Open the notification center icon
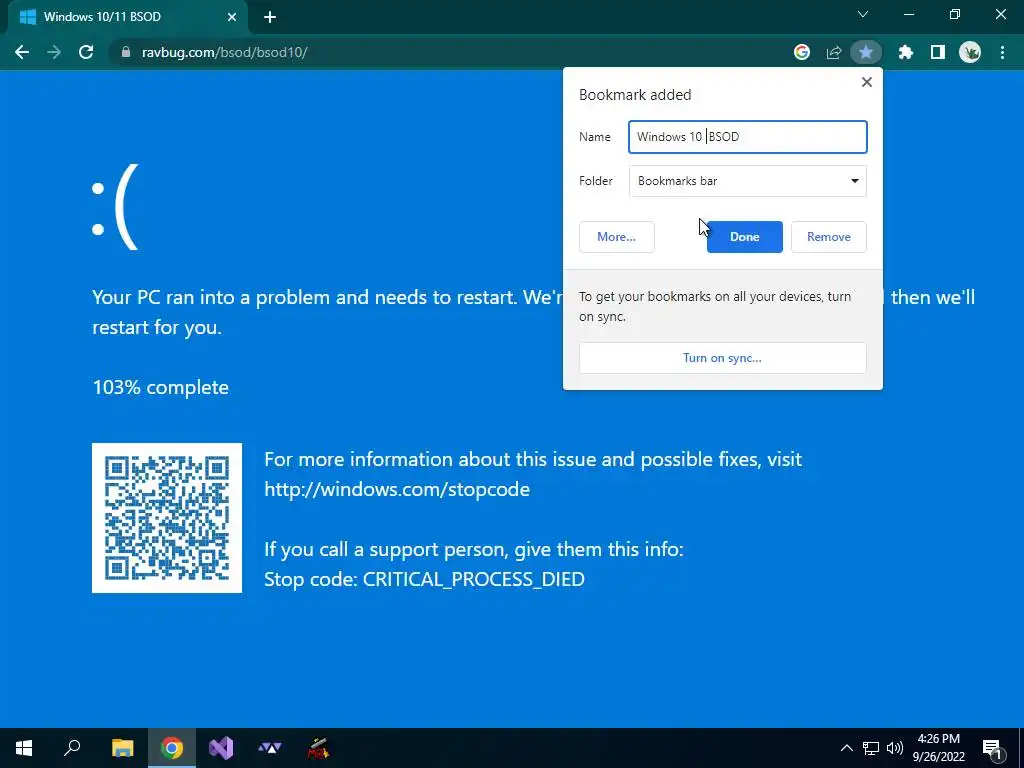Image resolution: width=1024 pixels, height=768 pixels. point(993,748)
